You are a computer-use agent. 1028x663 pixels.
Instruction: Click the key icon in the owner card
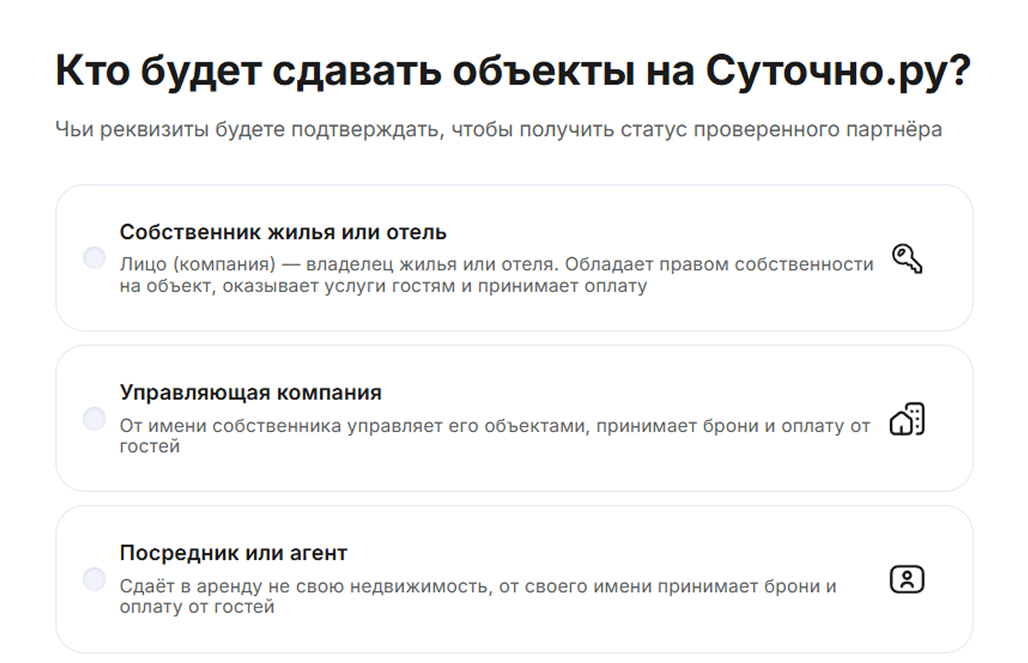click(906, 259)
